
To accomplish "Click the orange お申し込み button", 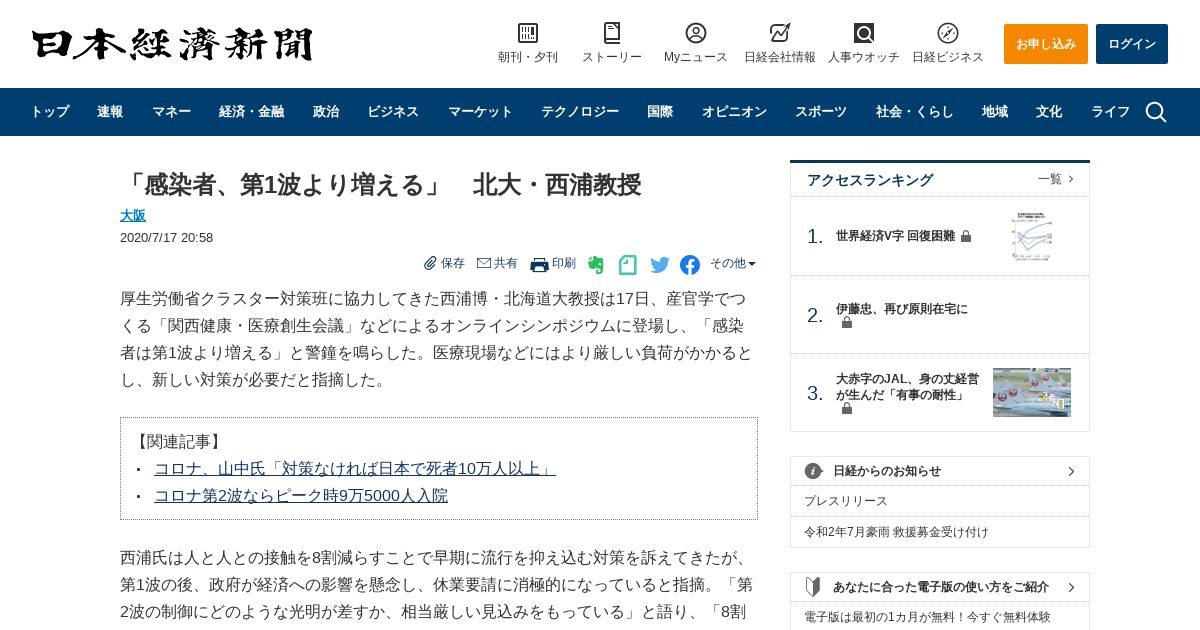I will (x=1046, y=44).
